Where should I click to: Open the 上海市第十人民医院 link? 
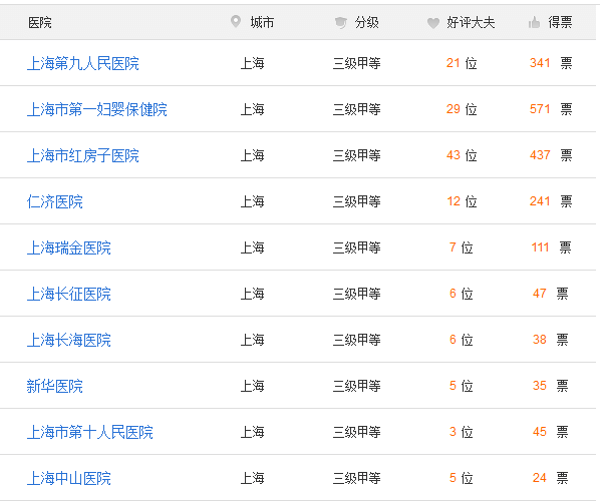[90, 432]
